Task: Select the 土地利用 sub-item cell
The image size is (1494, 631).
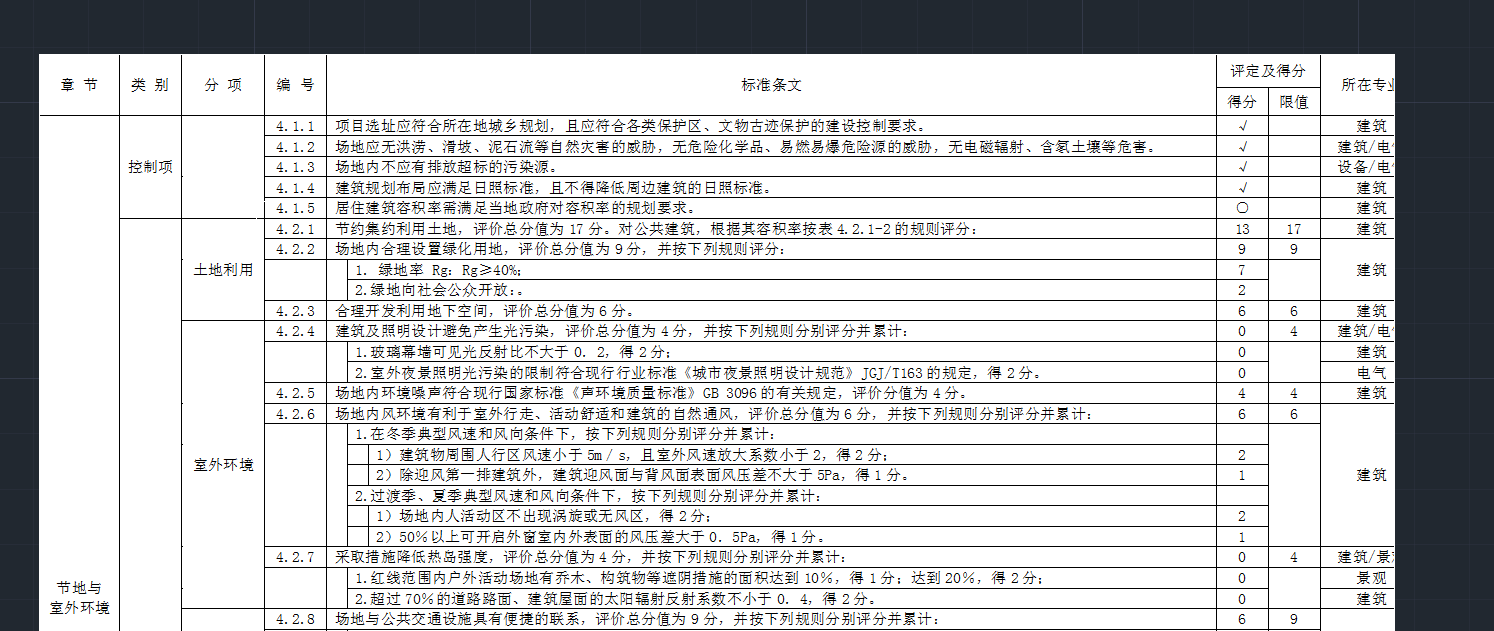Action: point(223,270)
